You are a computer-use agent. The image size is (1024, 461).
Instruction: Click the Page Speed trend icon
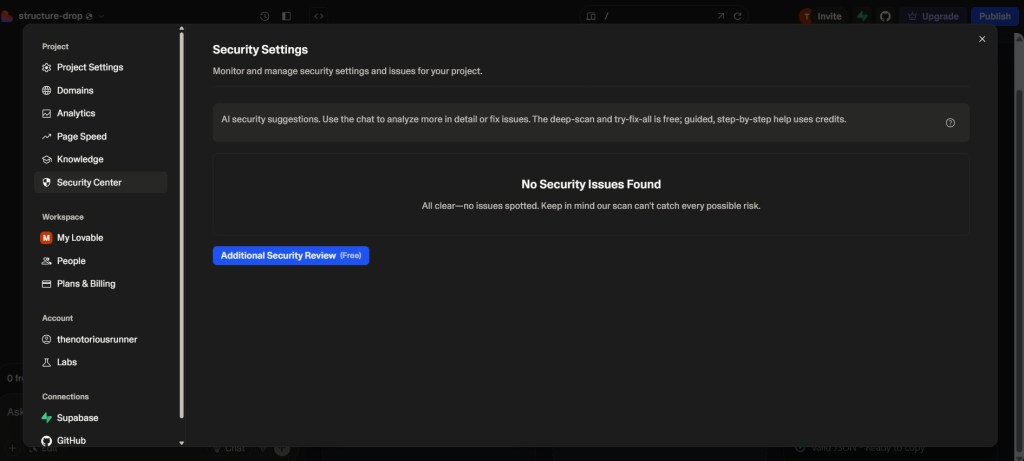click(46, 136)
